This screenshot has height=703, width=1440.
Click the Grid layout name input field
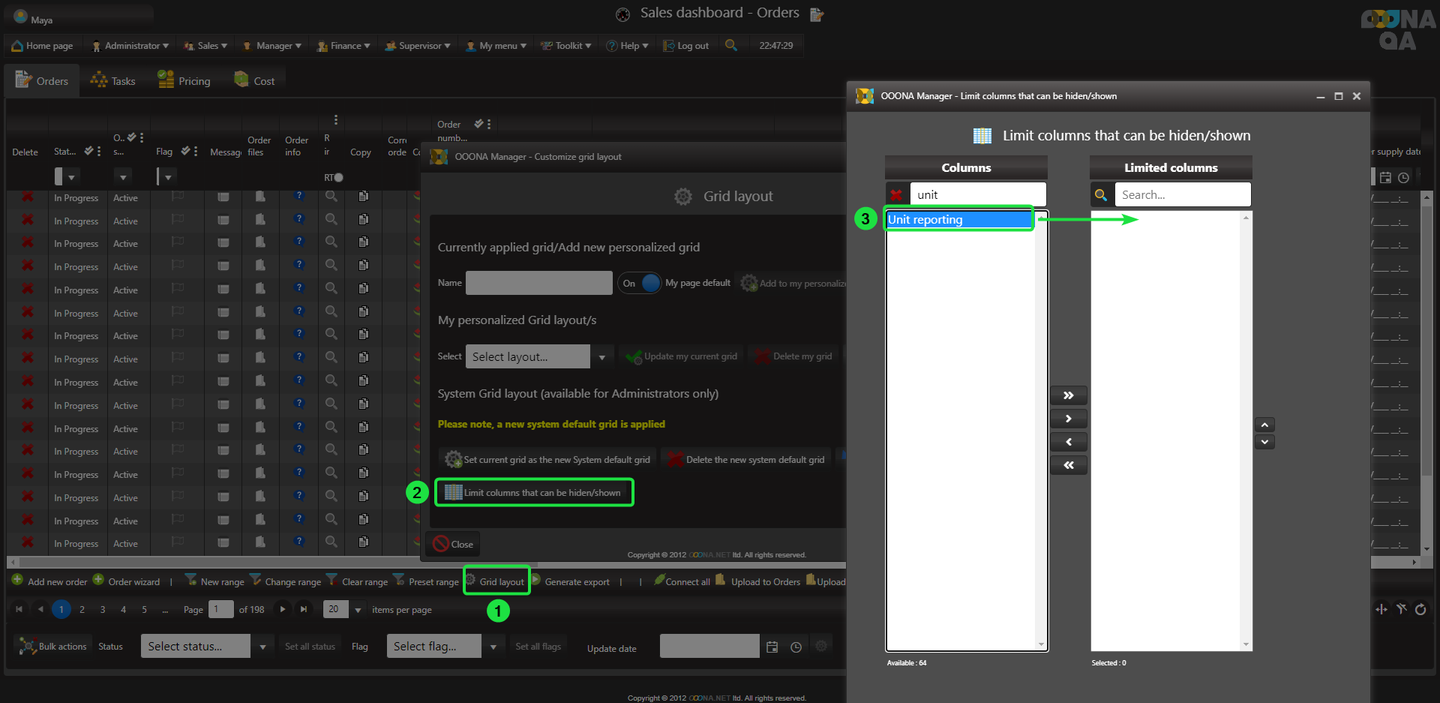[x=539, y=283]
